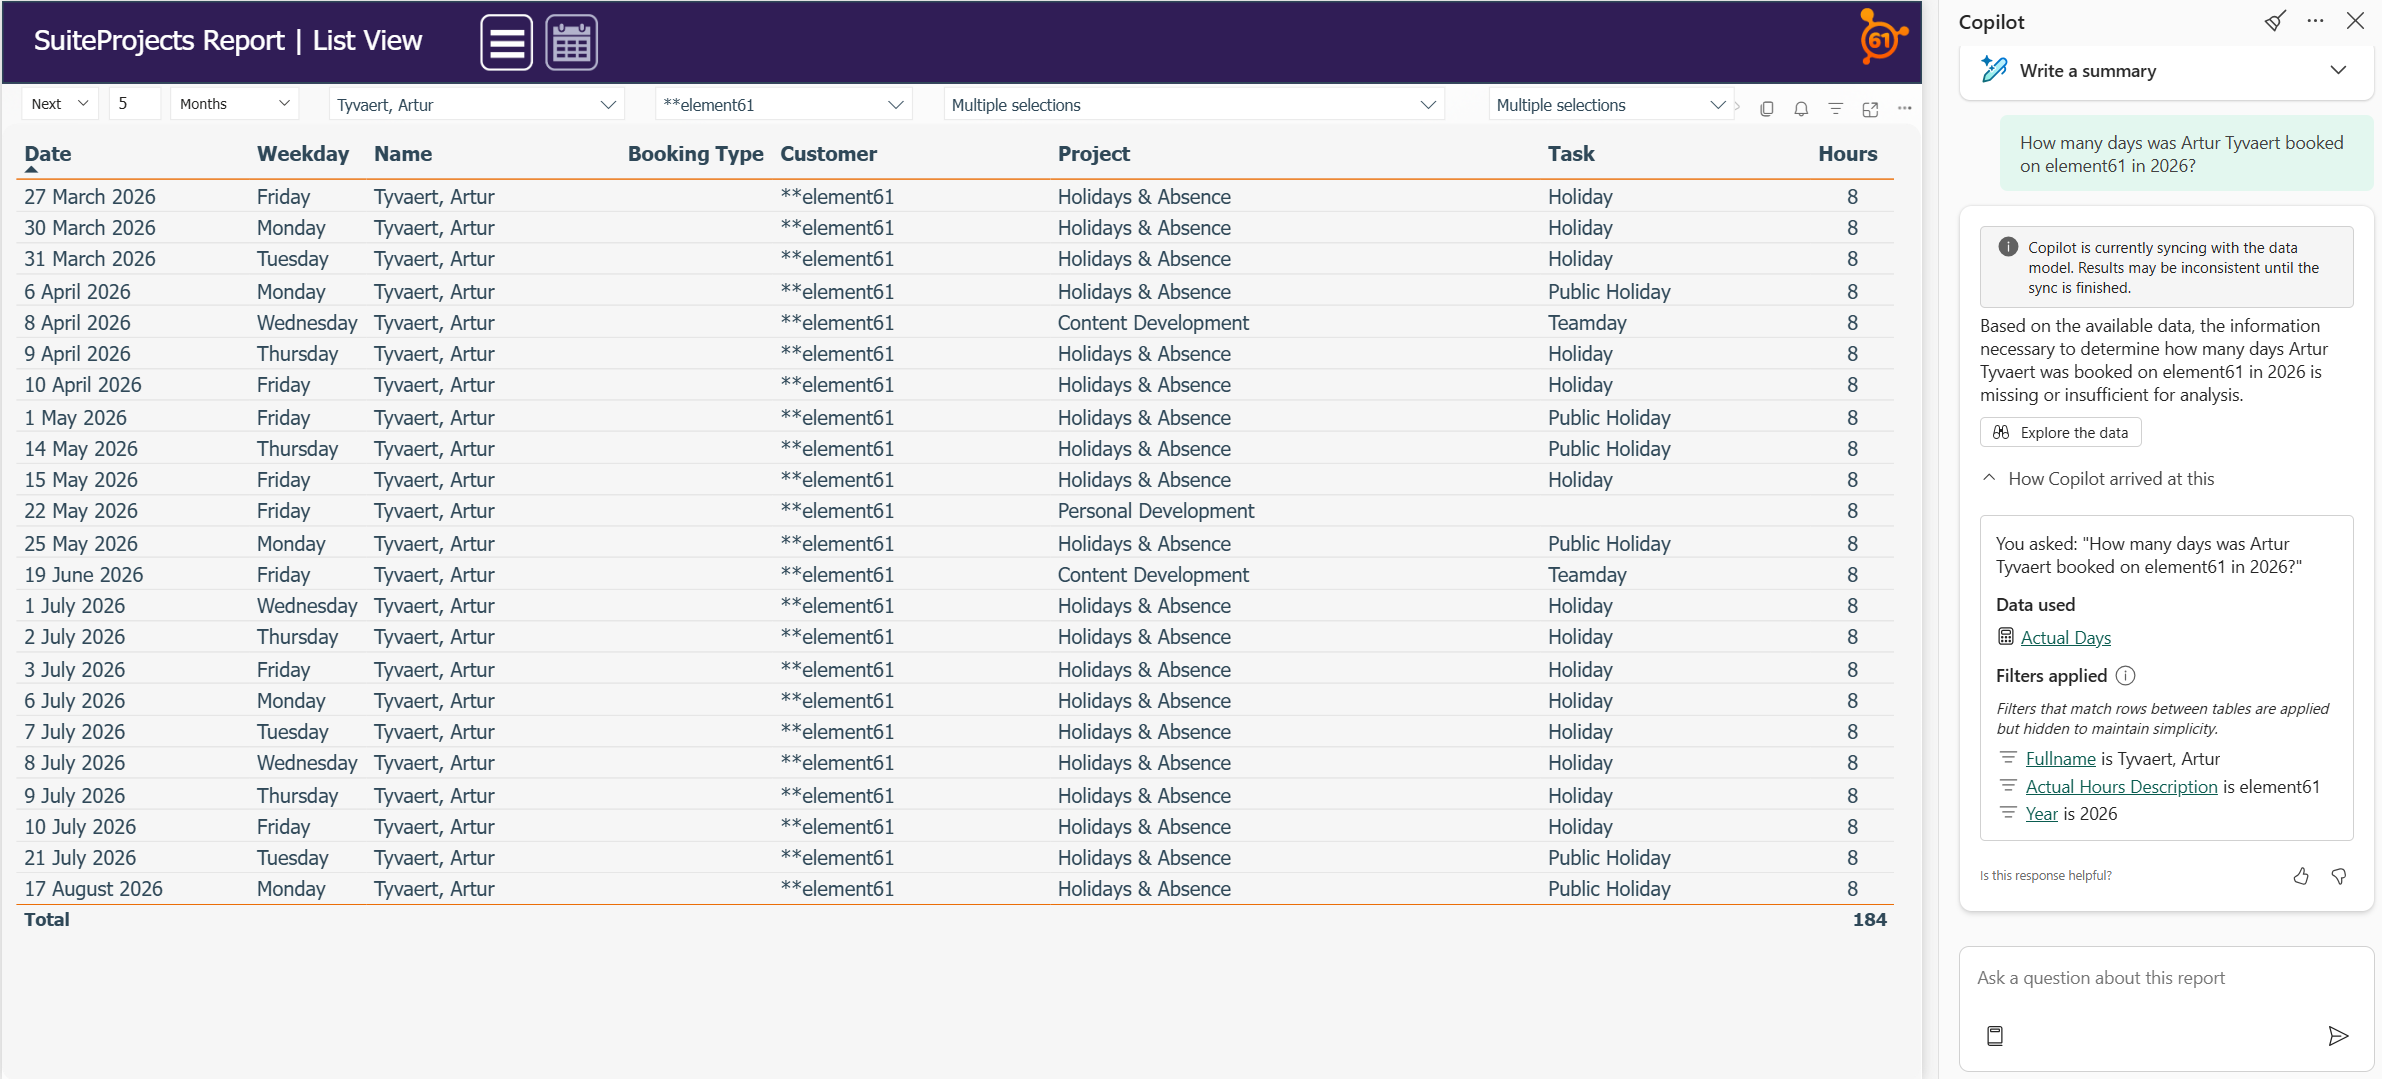Image resolution: width=2382 pixels, height=1079 pixels.
Task: Send the Copilot message
Action: 2337,1035
